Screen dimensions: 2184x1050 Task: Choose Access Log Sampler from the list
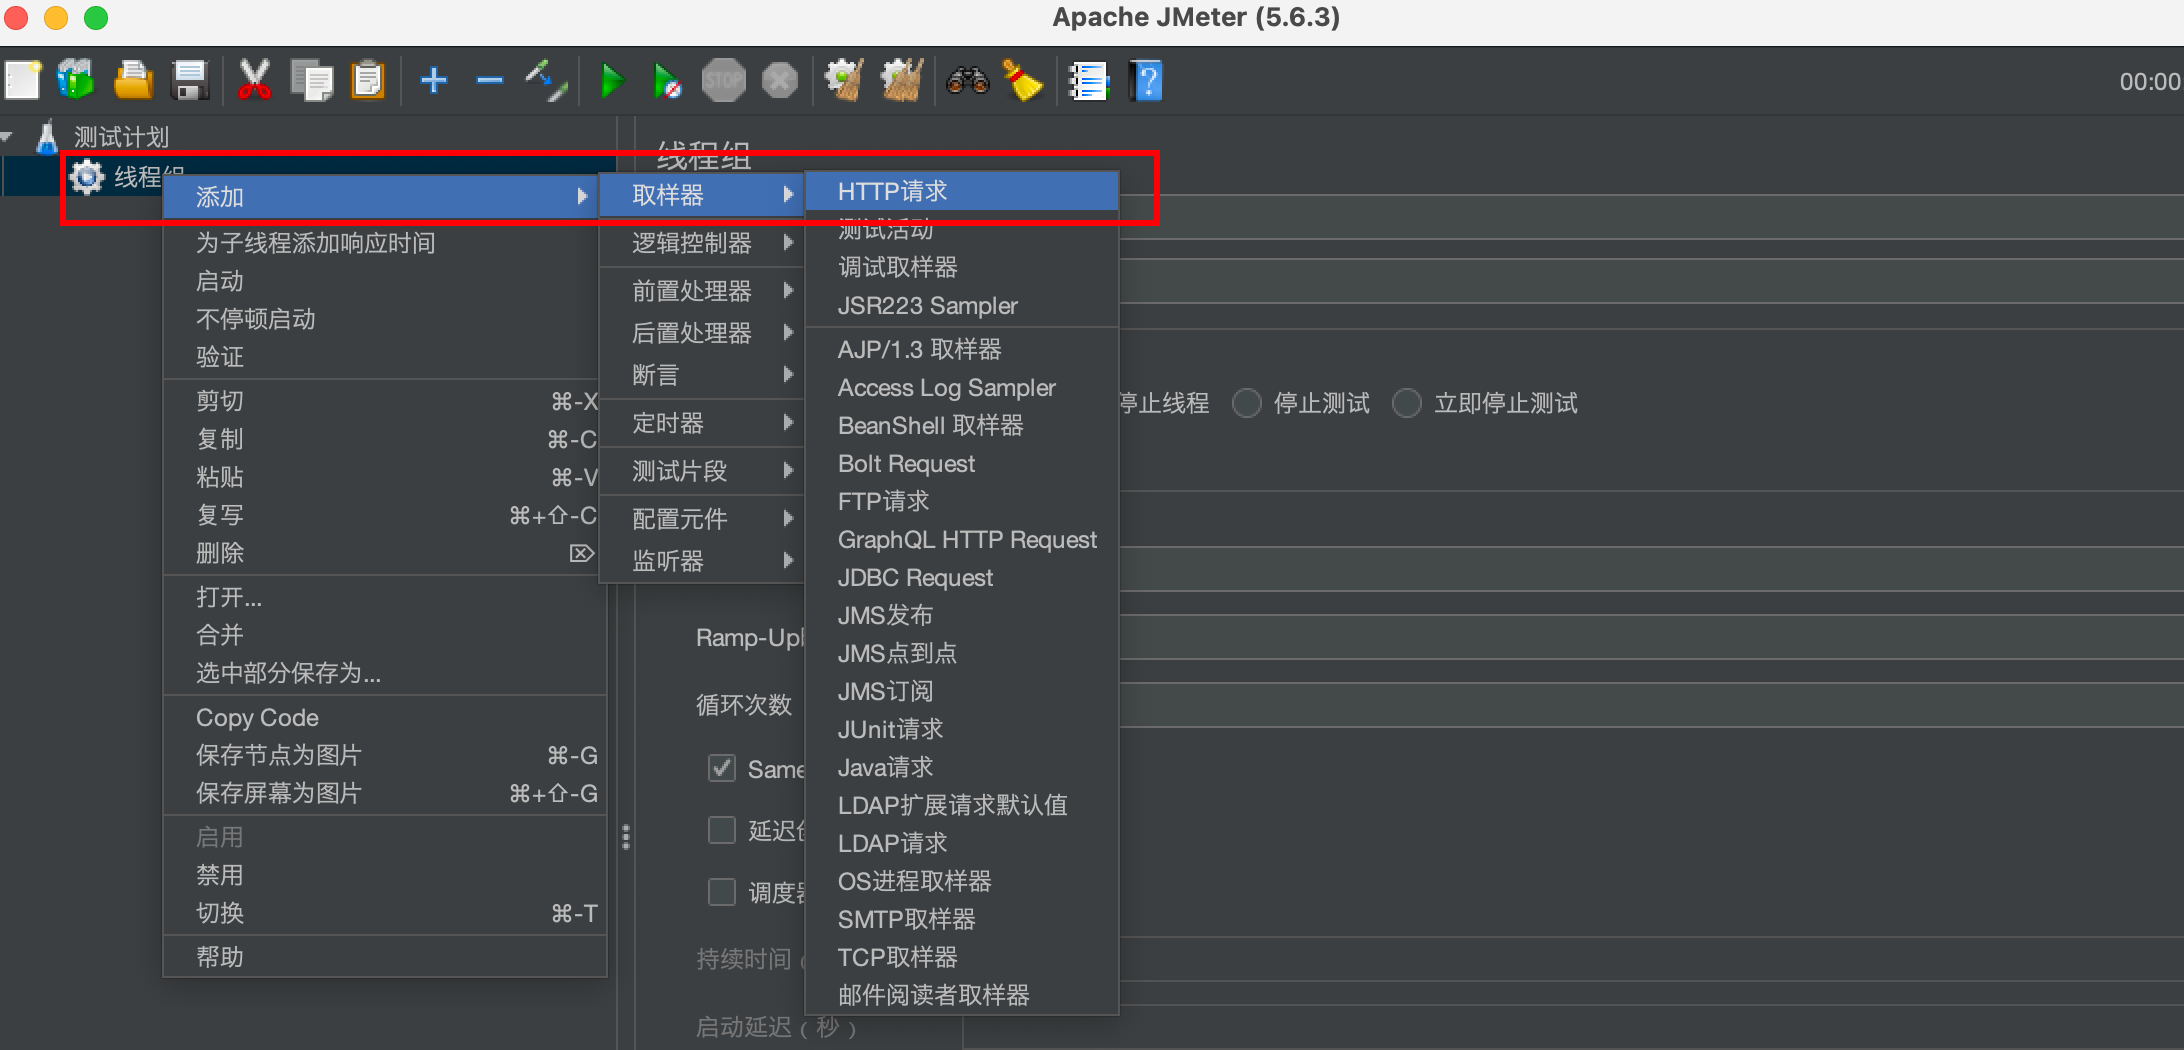click(x=962, y=387)
